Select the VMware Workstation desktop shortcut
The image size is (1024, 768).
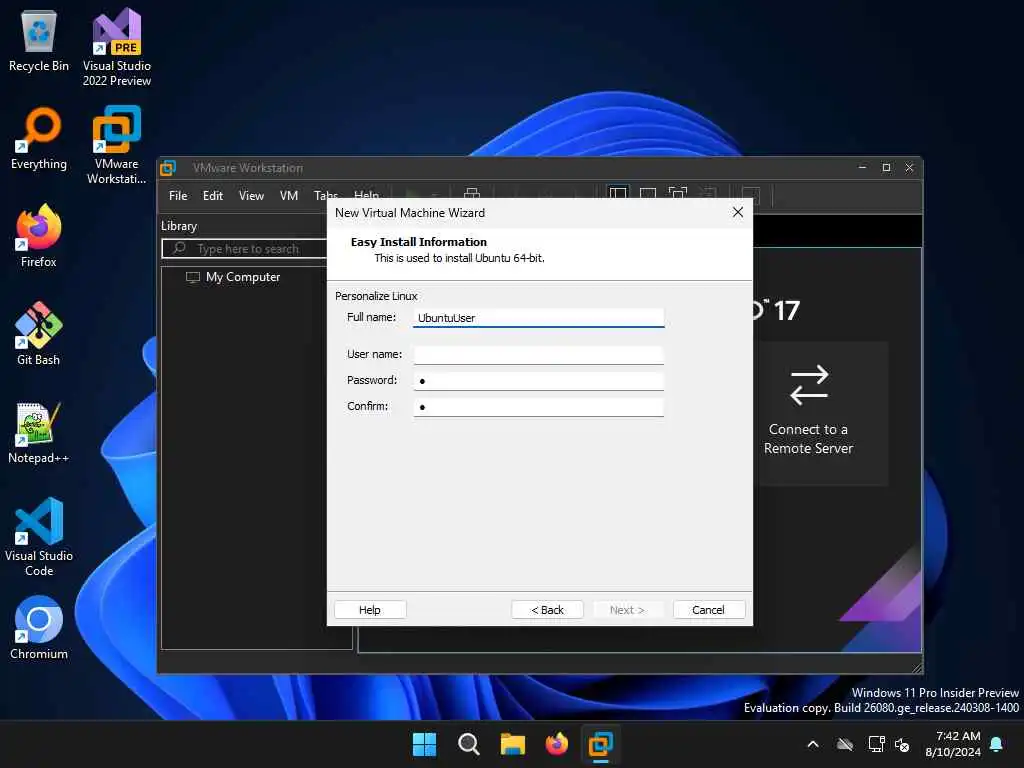click(x=117, y=146)
